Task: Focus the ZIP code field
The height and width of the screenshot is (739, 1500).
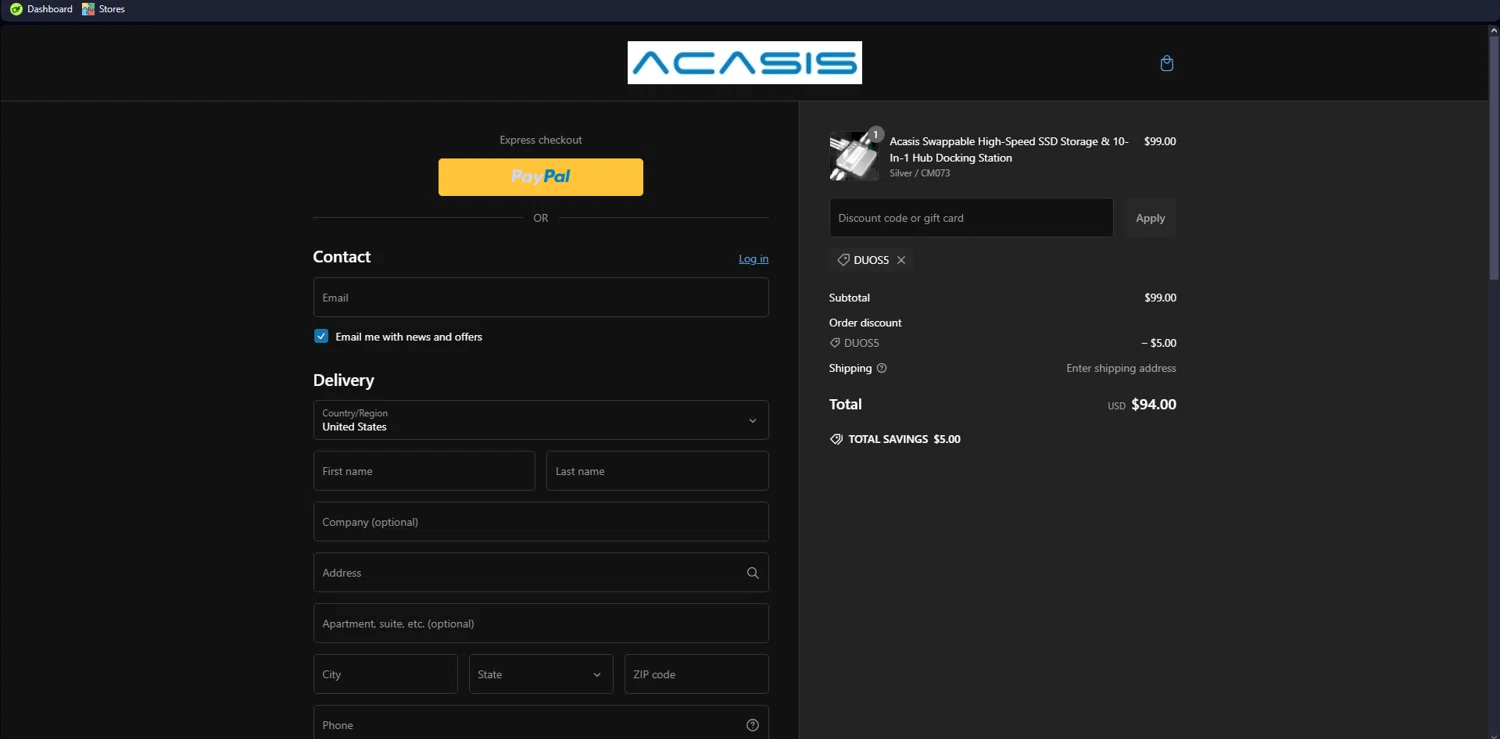Action: [x=696, y=674]
